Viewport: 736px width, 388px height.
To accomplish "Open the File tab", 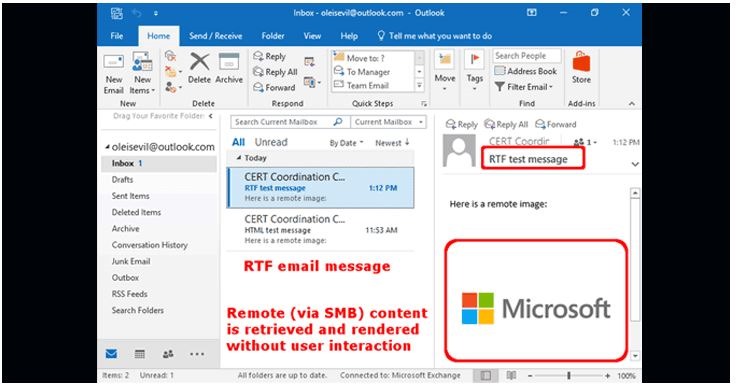I will pos(117,36).
